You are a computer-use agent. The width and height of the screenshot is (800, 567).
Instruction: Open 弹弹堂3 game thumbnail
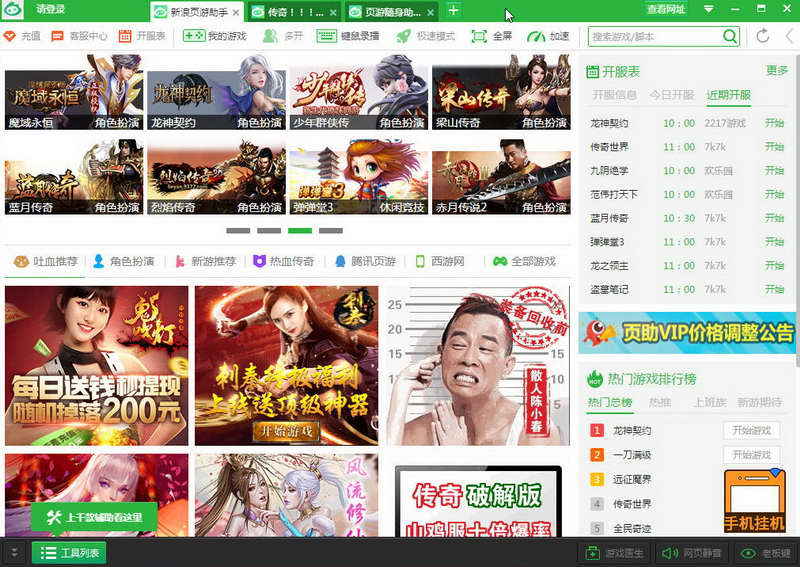tap(359, 177)
